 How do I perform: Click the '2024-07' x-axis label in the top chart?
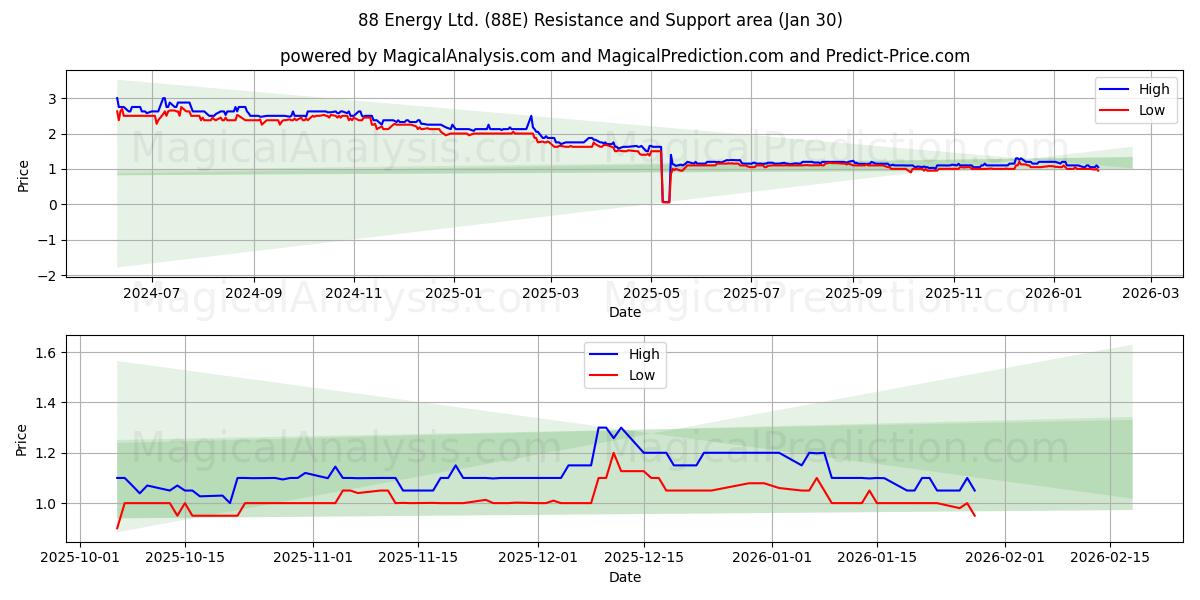click(152, 294)
